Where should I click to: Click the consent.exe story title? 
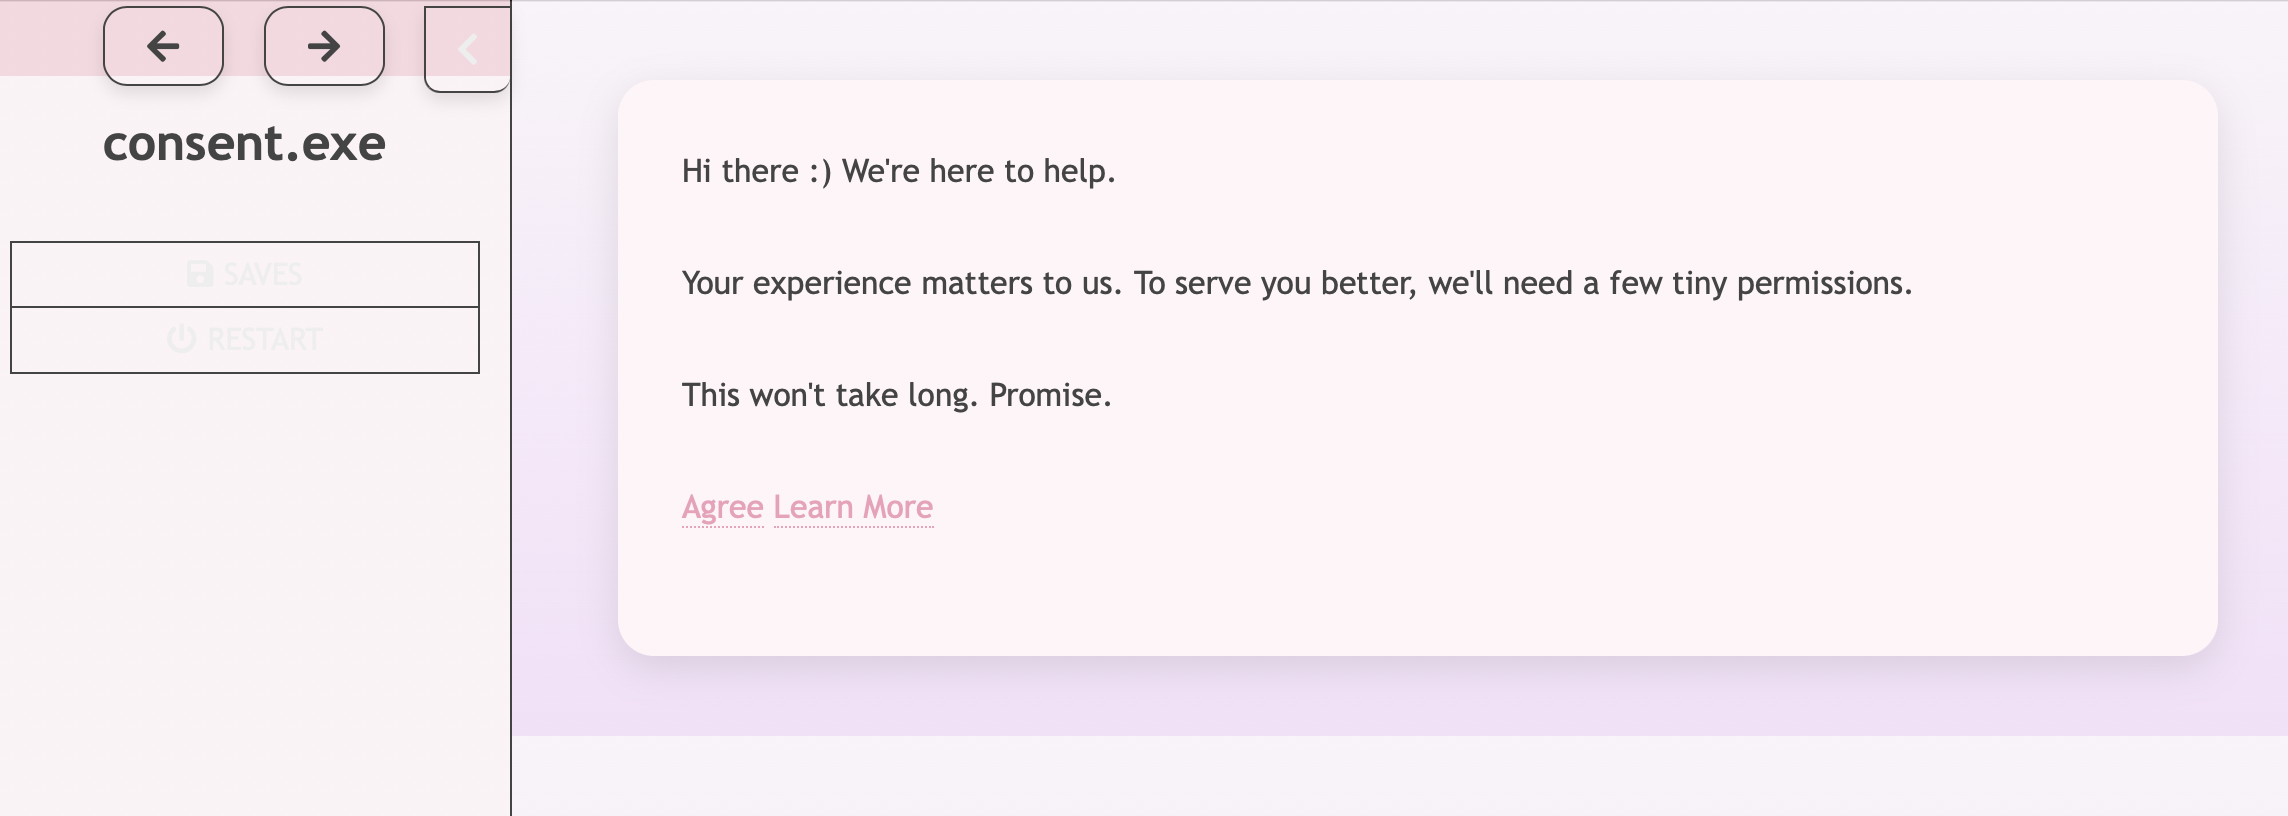(x=244, y=143)
